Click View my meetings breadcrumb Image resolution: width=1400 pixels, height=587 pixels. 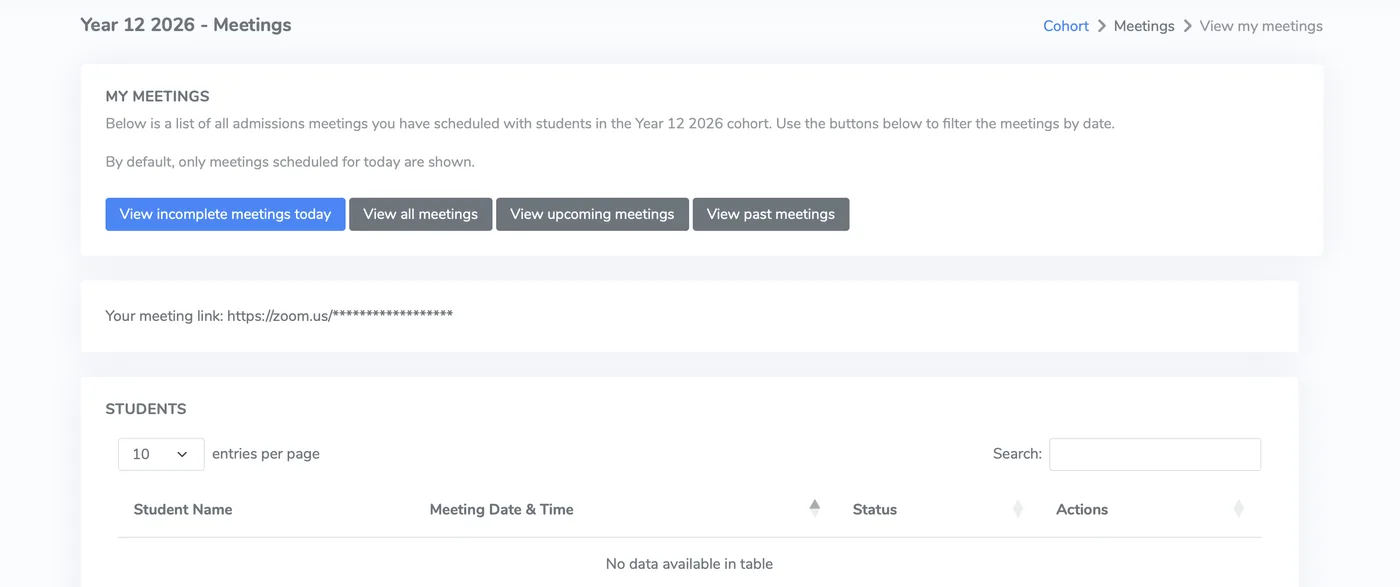(x=1261, y=26)
